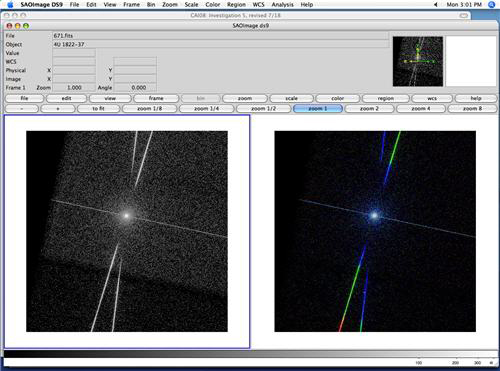Select the color image frame on right
The height and width of the screenshot is (371, 500).
[x=375, y=231]
